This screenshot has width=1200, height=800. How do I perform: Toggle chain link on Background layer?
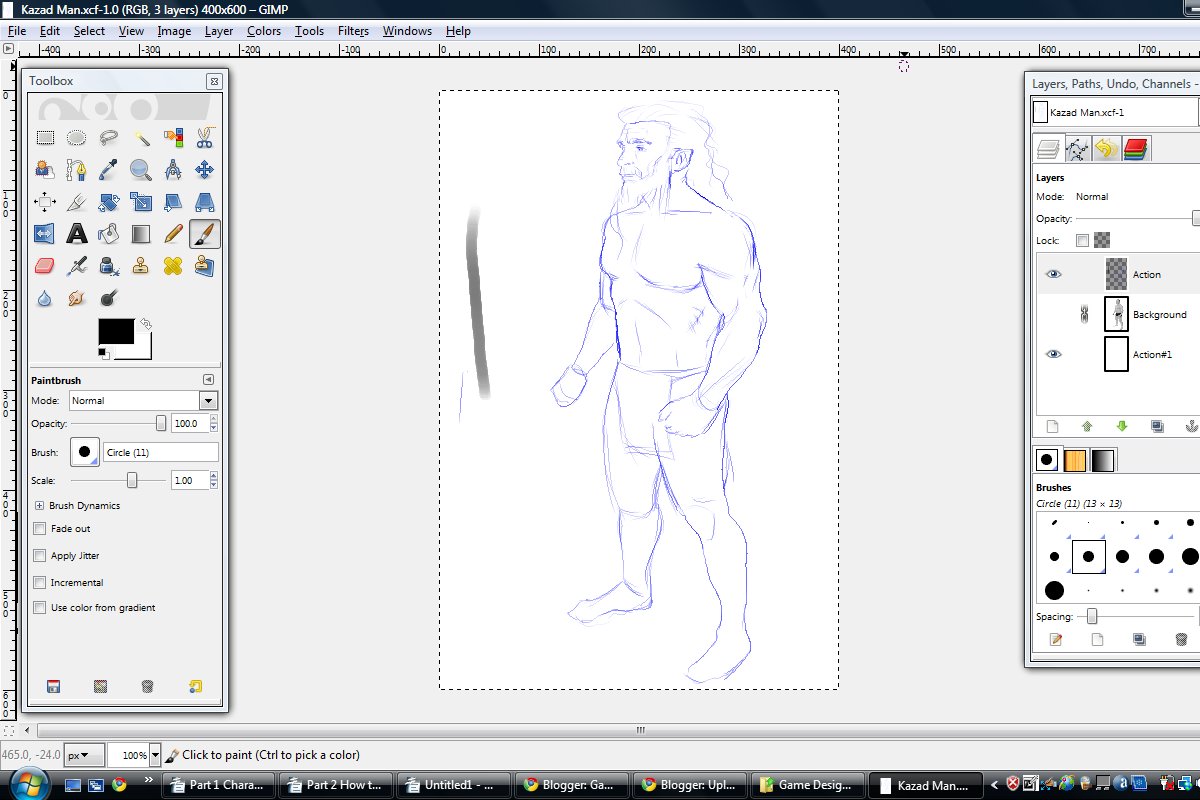(x=1085, y=315)
